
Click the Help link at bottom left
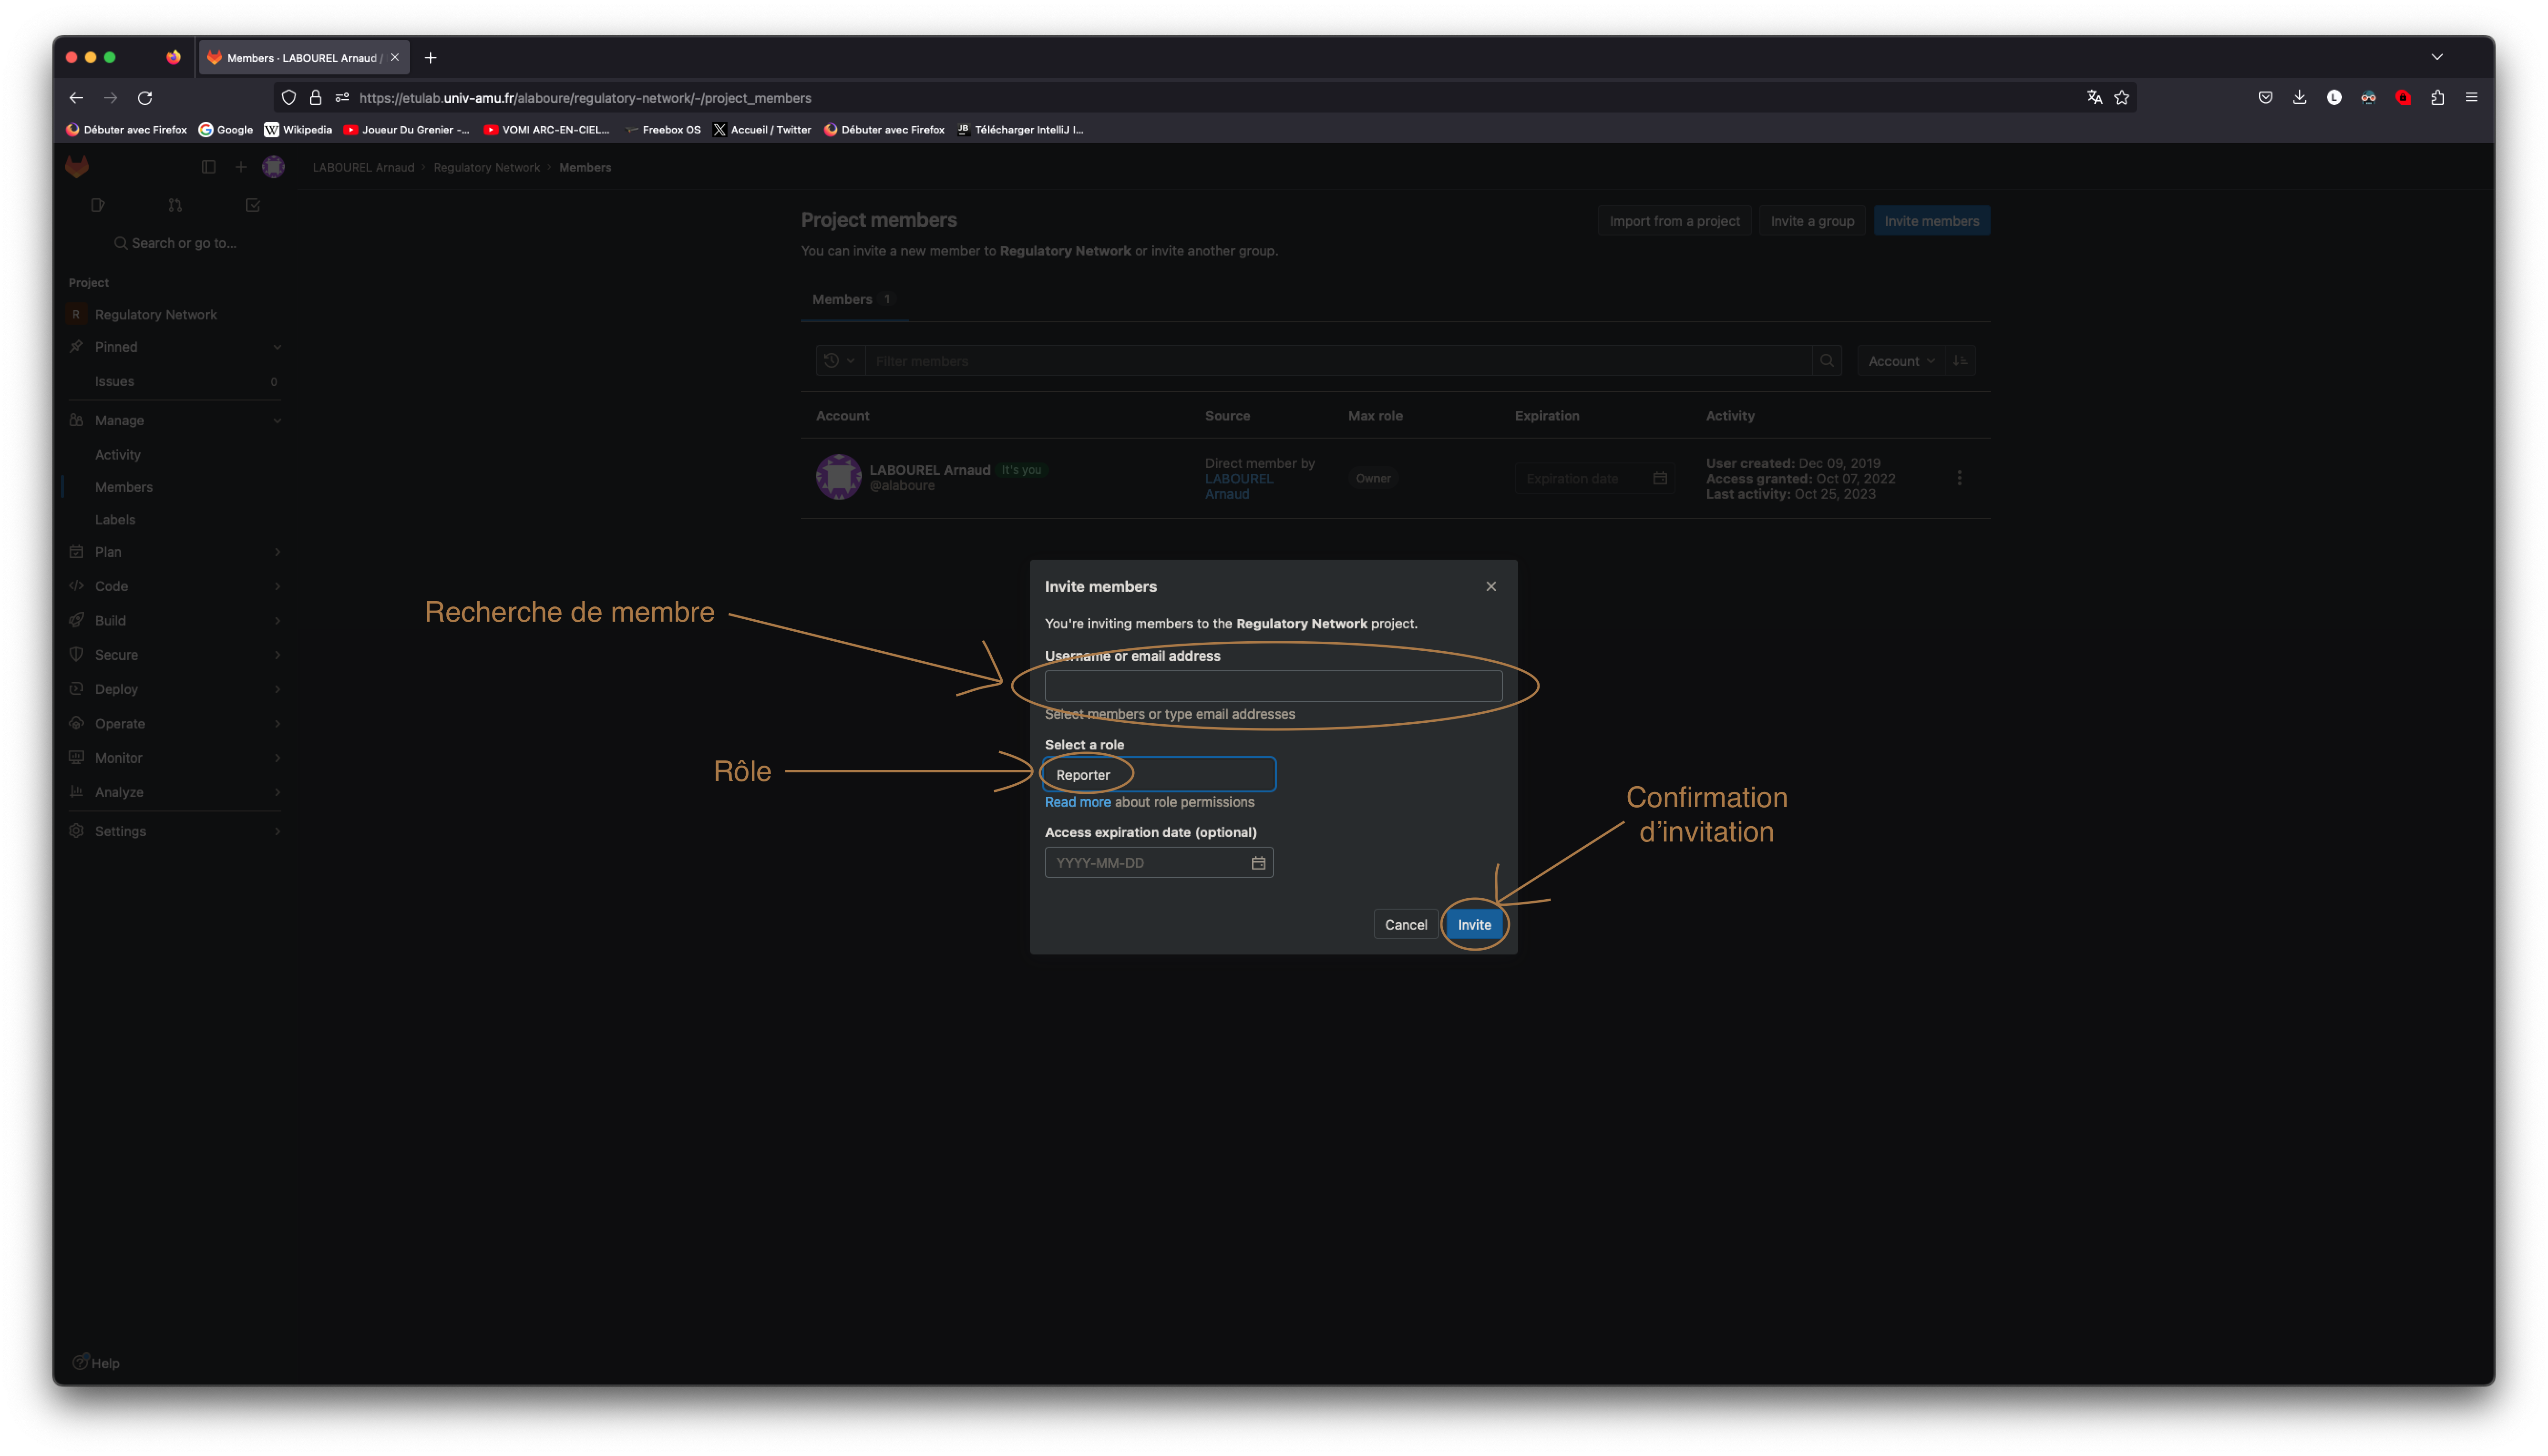coord(97,1363)
